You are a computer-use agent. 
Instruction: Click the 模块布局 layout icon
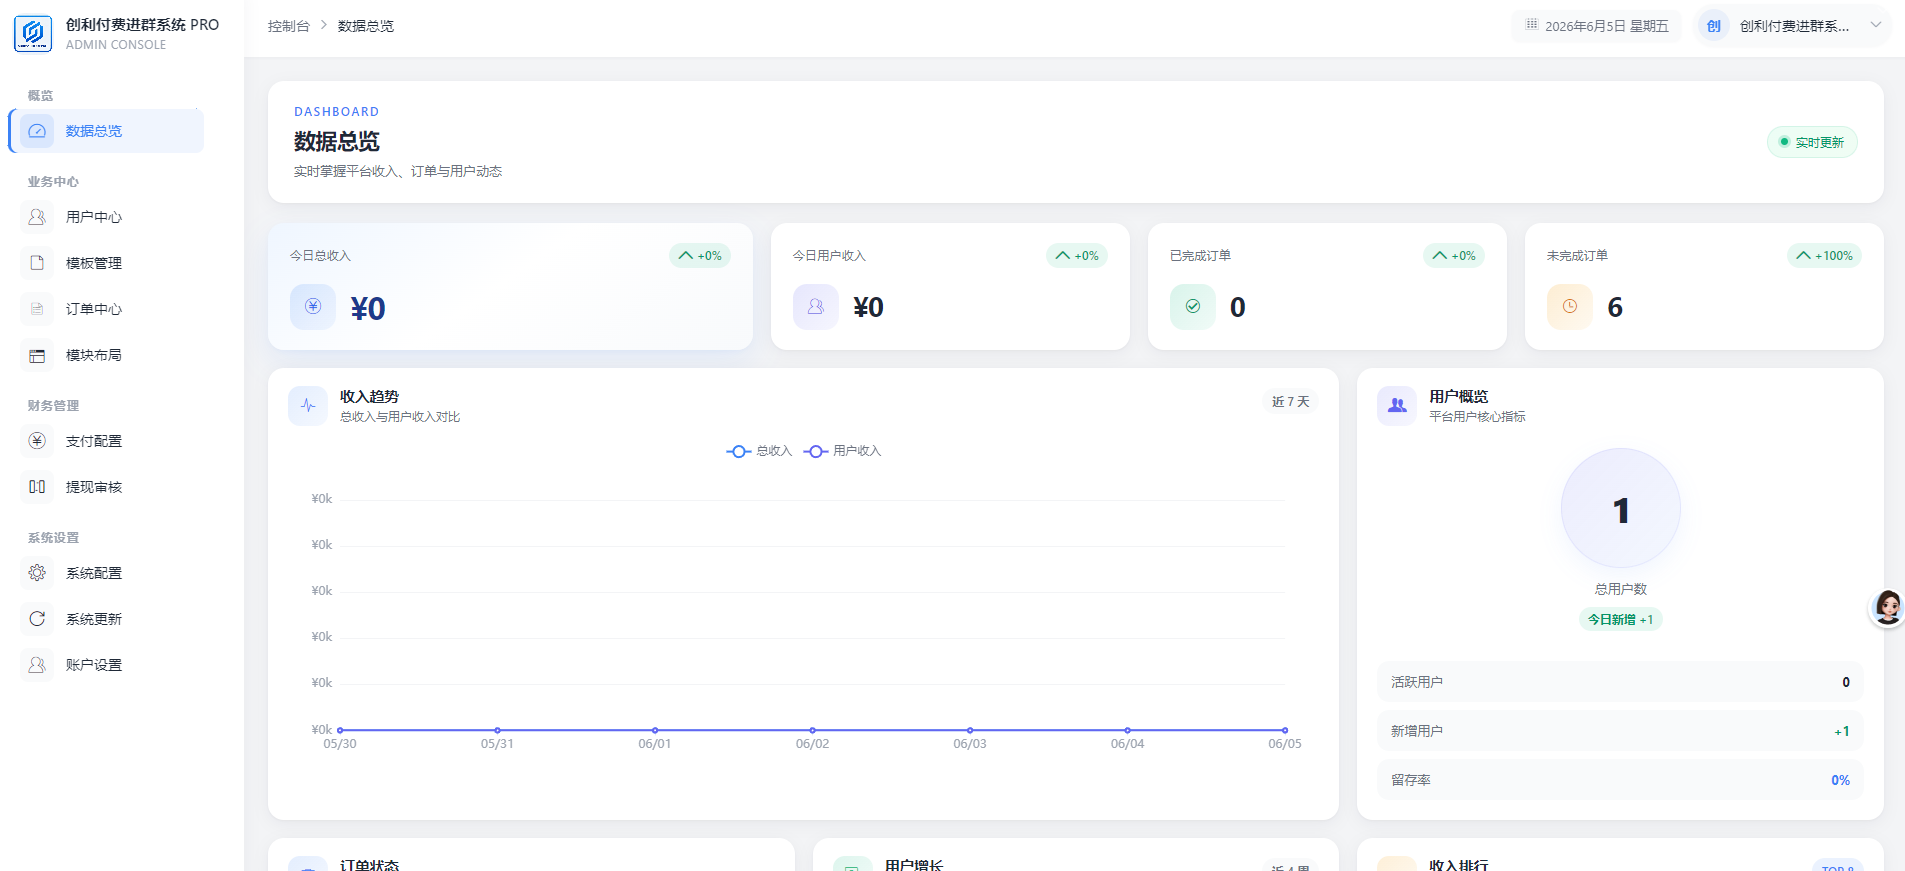pyautogui.click(x=37, y=355)
